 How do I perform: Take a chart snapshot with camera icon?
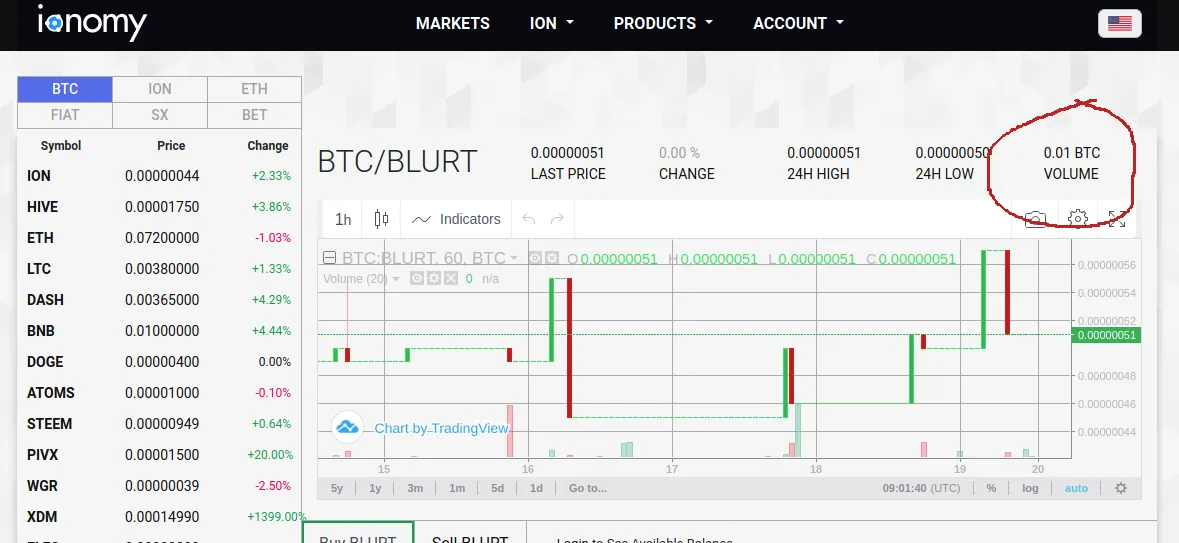1035,220
